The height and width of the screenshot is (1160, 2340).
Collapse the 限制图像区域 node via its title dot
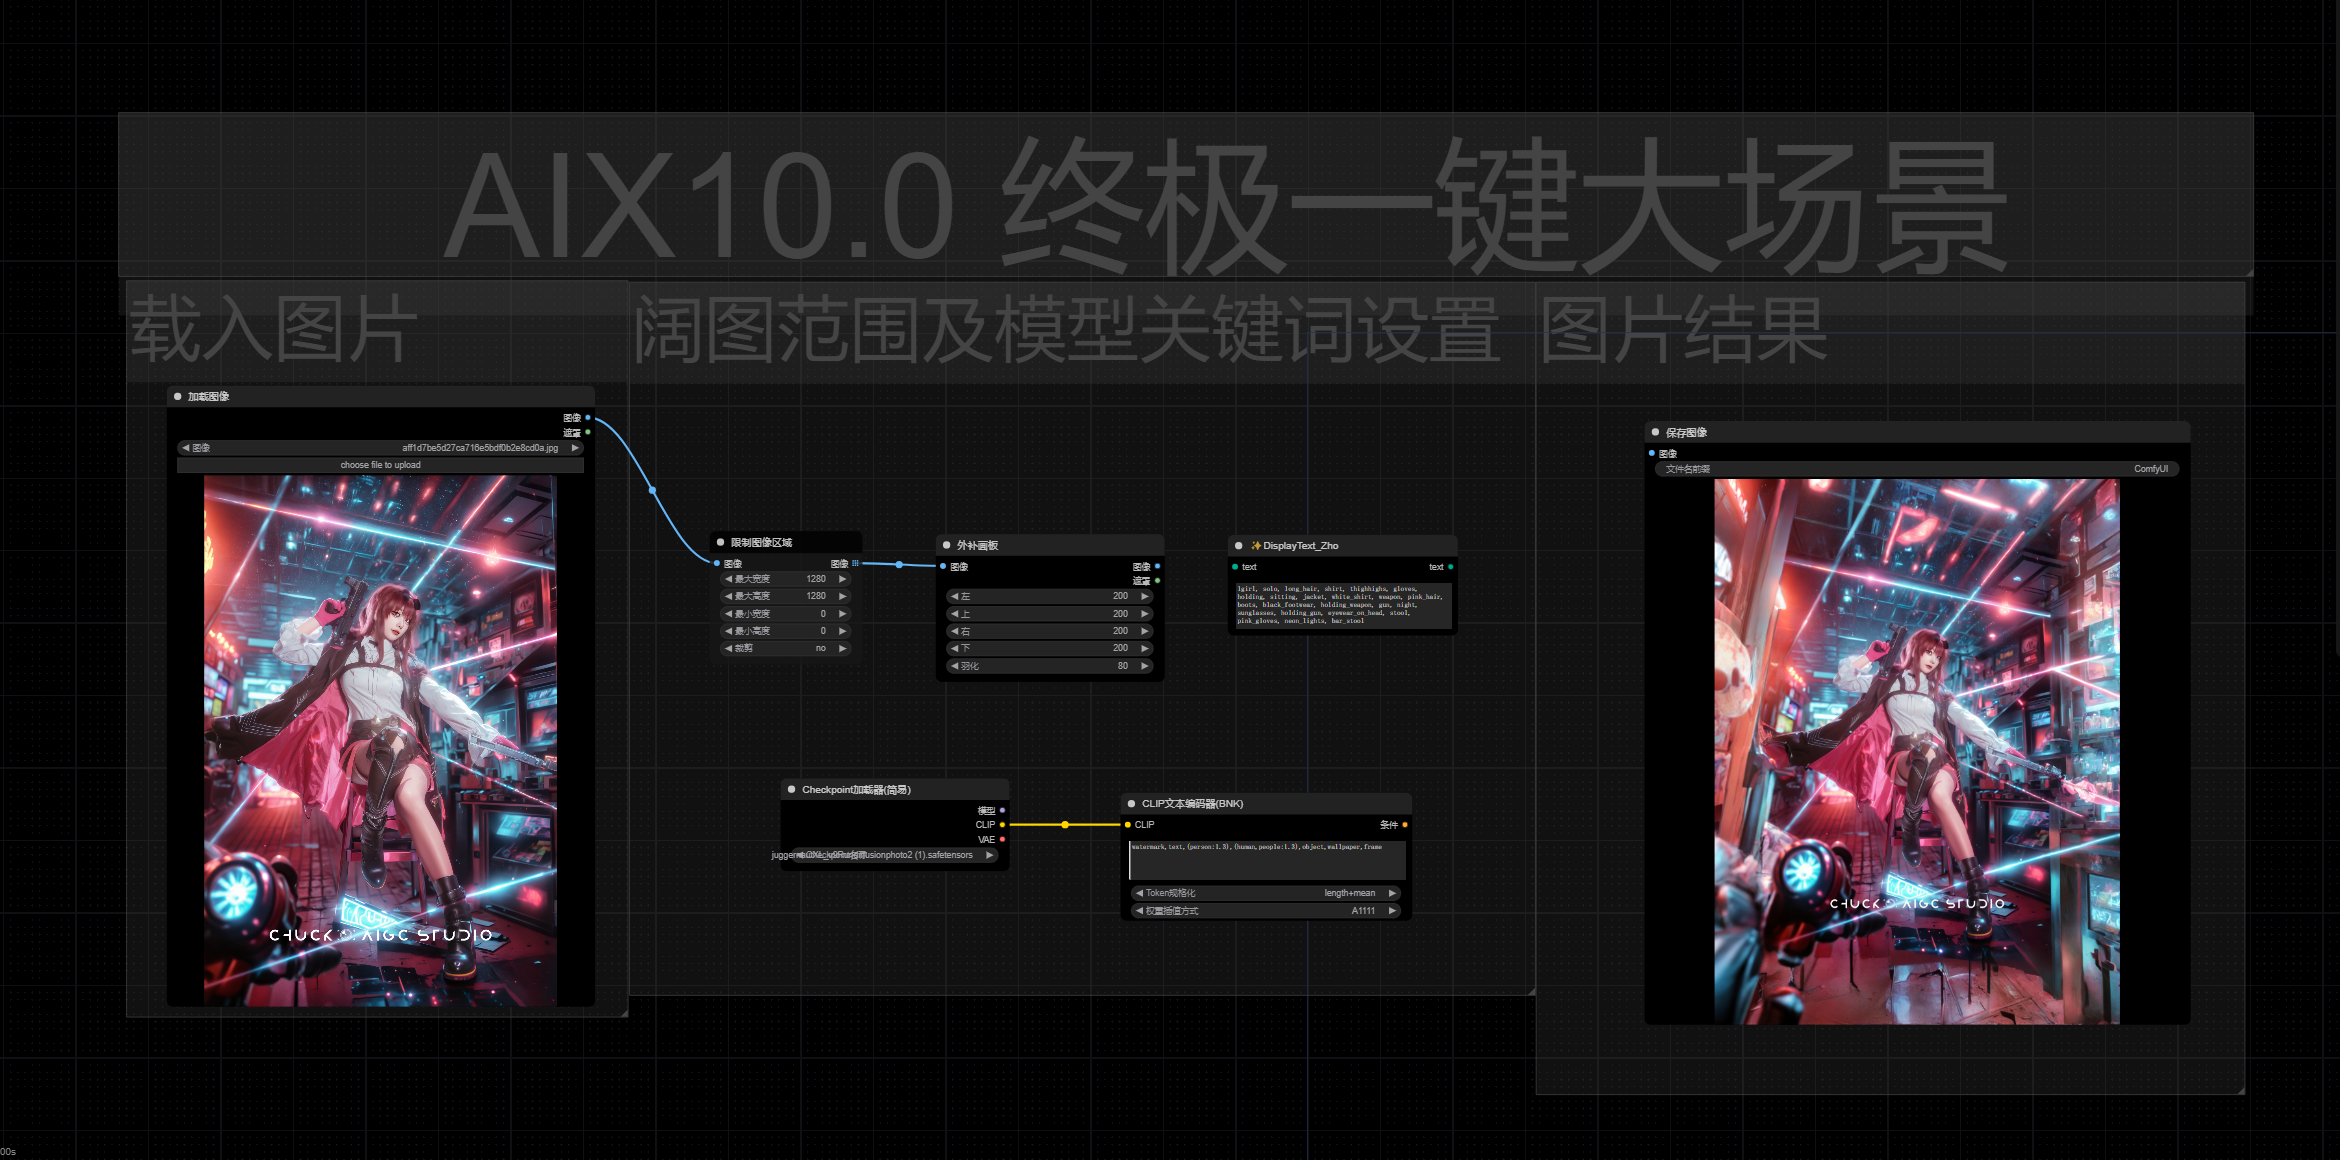720,543
